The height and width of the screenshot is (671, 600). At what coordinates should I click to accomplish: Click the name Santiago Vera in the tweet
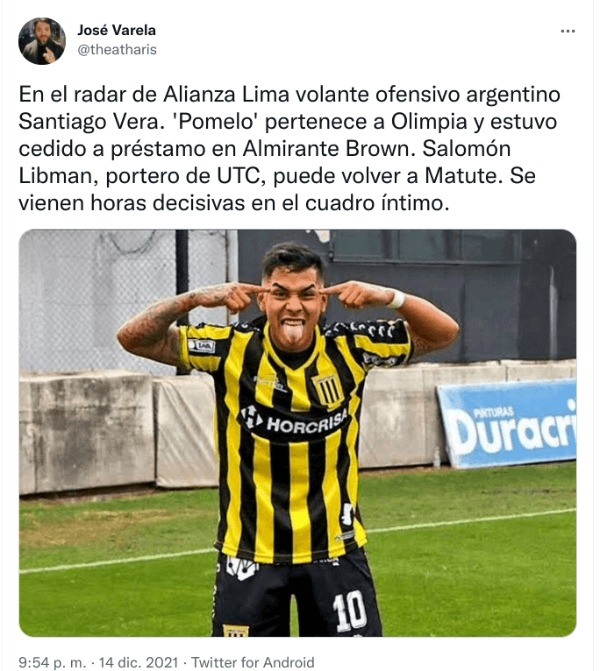point(88,122)
